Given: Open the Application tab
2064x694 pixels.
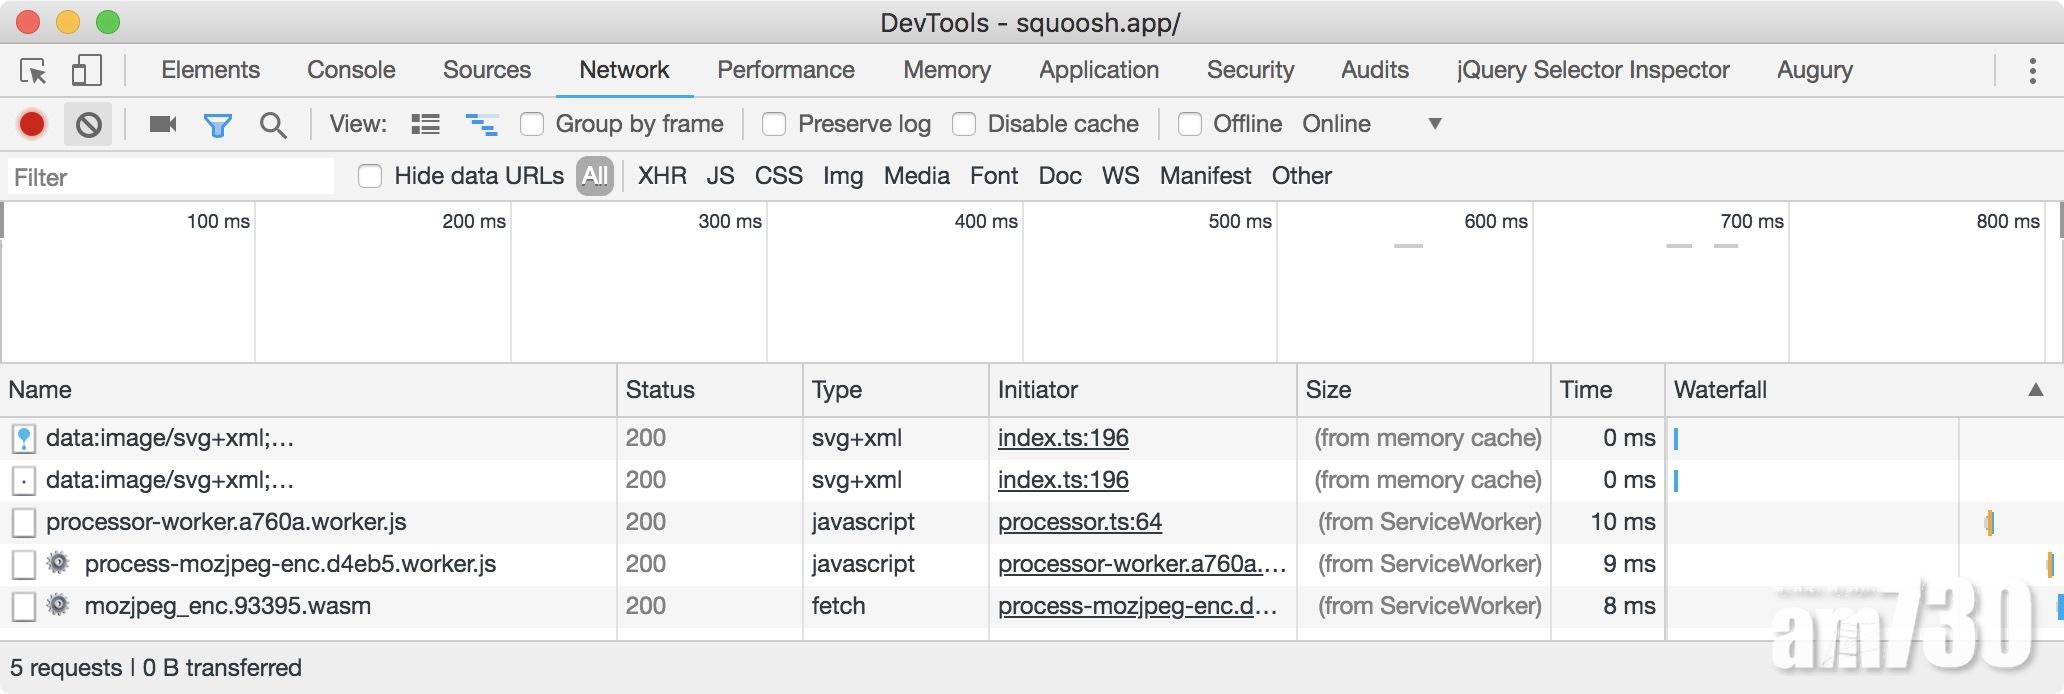Looking at the screenshot, I should coord(1098,70).
